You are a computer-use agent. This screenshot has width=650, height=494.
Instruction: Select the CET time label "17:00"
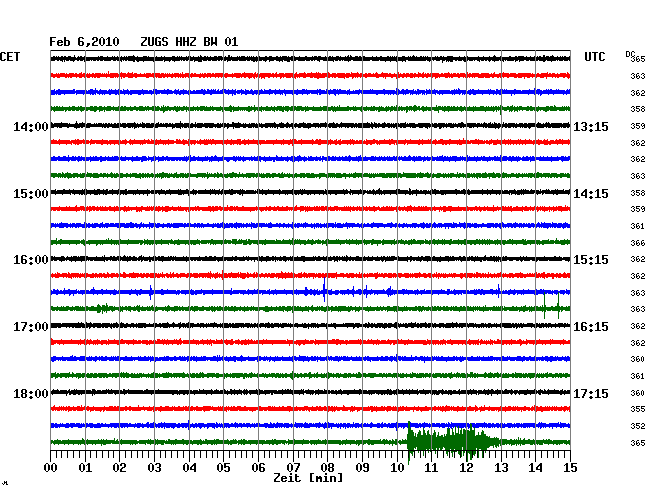pyautogui.click(x=31, y=327)
